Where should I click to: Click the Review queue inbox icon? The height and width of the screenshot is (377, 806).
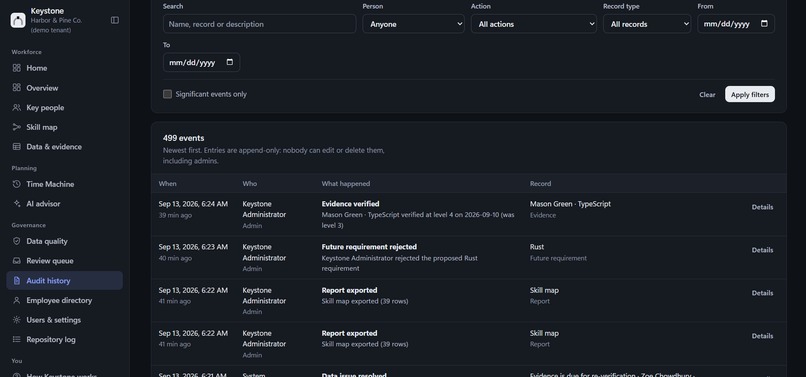click(16, 261)
